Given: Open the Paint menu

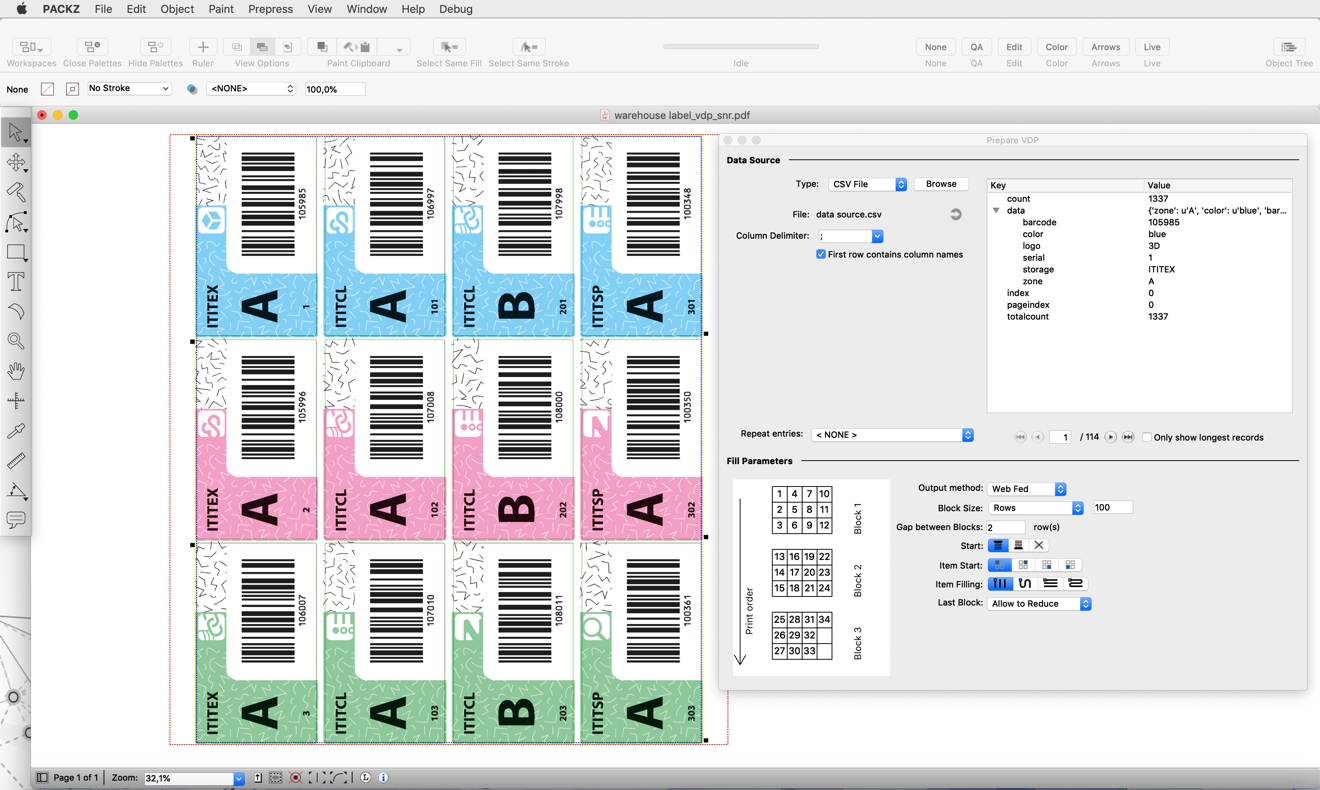Looking at the screenshot, I should 221,9.
